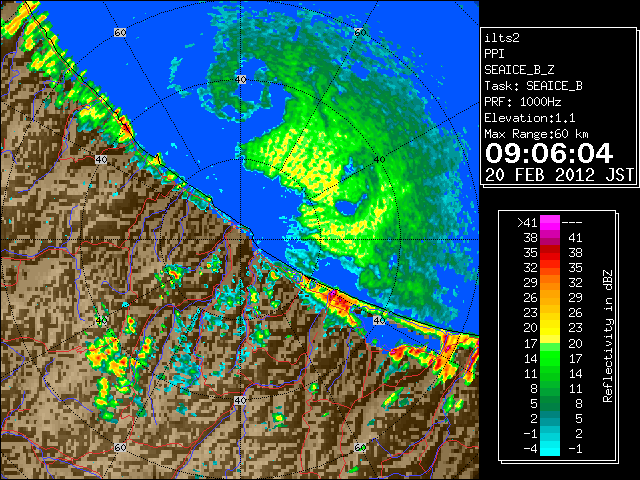Click the '40' range label due north of center
Viewport: 640px width, 480px height.
click(240, 80)
